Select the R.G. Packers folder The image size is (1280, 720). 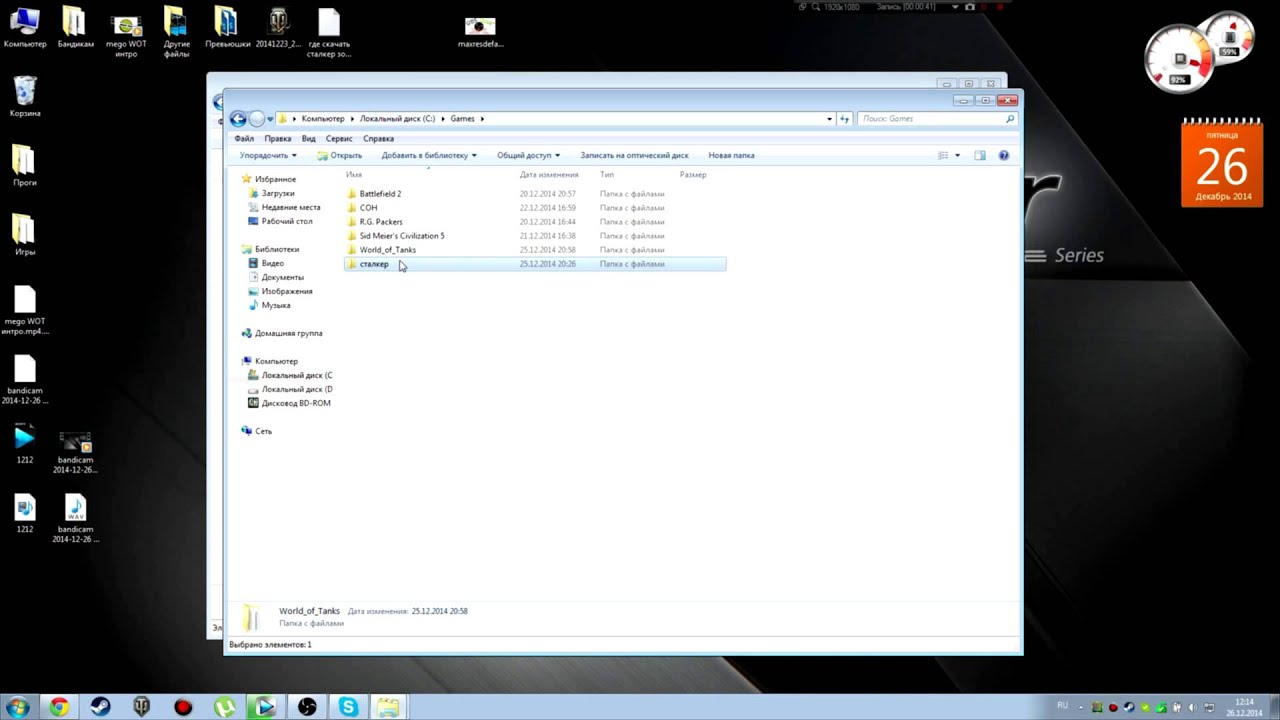pyautogui.click(x=381, y=222)
